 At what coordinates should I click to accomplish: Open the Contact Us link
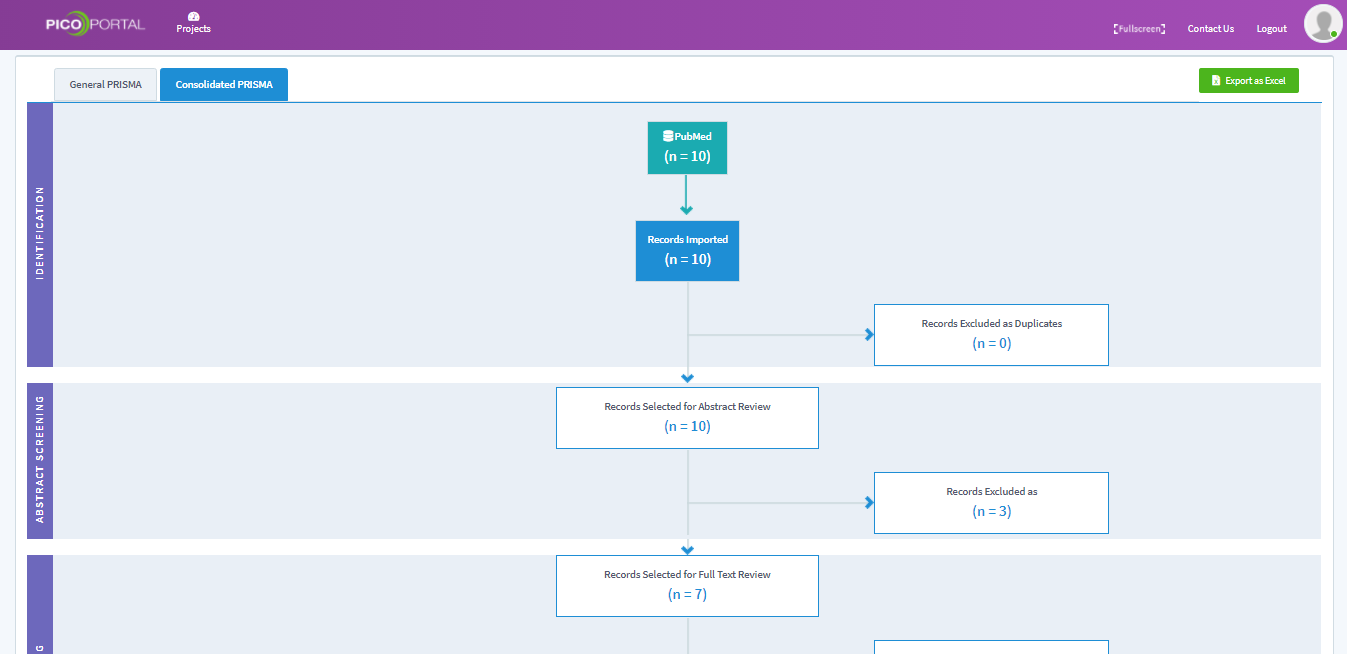pos(1211,29)
